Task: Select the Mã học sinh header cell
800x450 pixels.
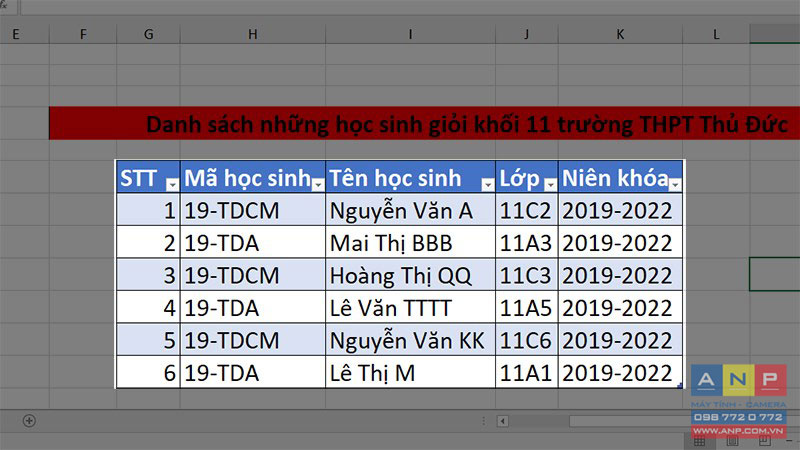Action: tap(253, 177)
